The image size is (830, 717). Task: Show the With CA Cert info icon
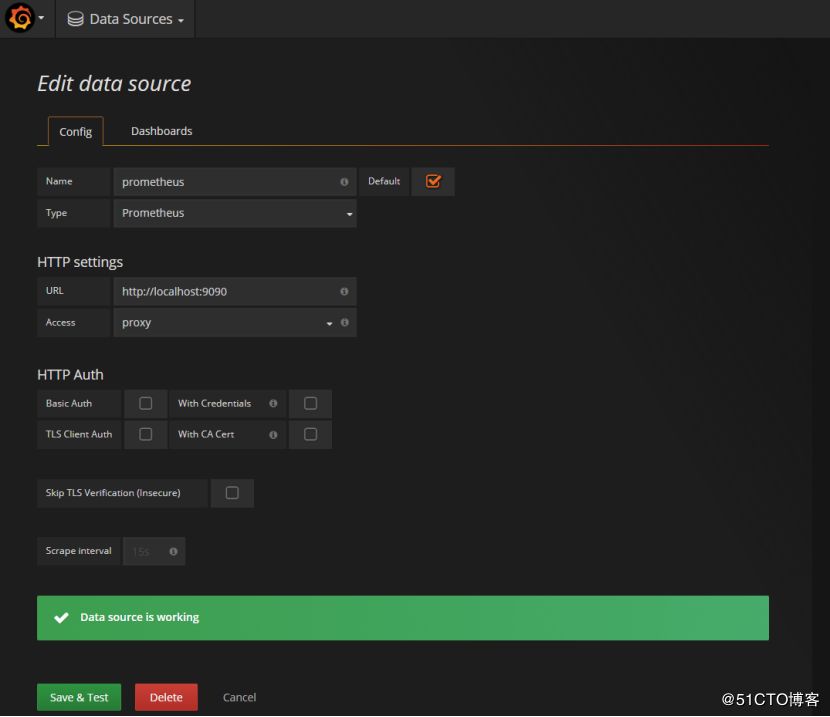[x=273, y=435]
